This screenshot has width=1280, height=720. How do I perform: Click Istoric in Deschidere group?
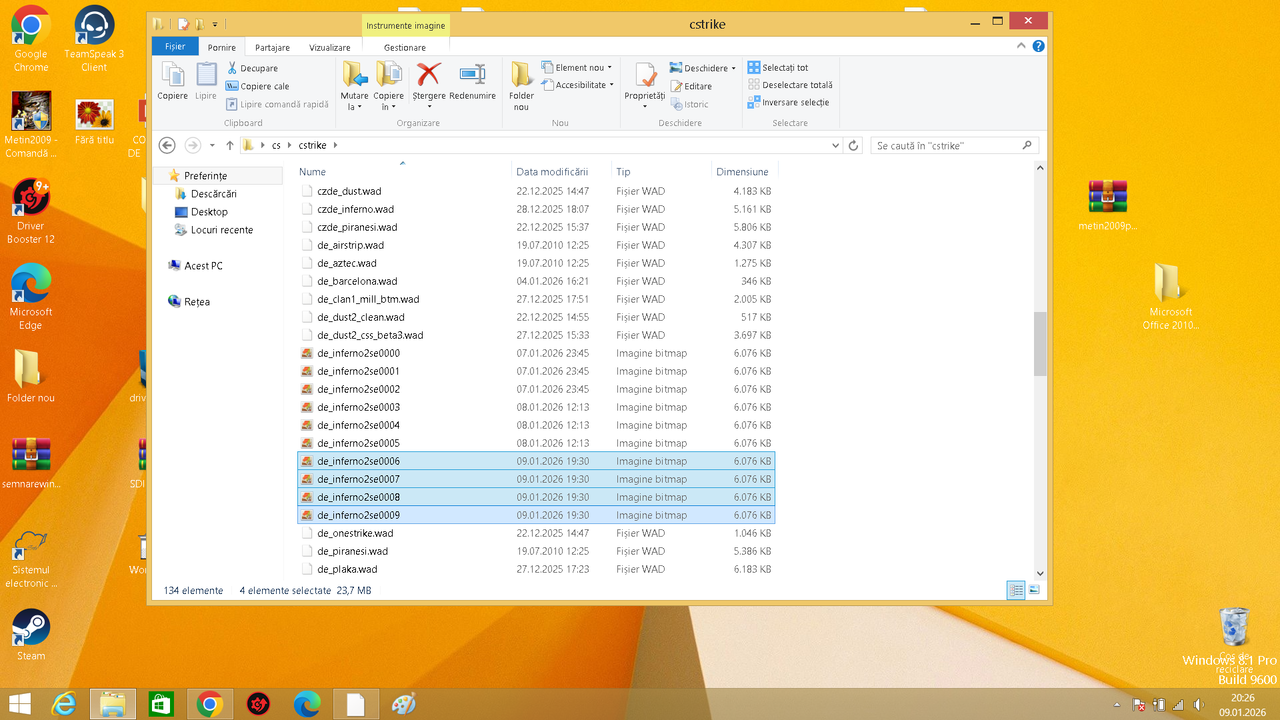pyautogui.click(x=688, y=104)
